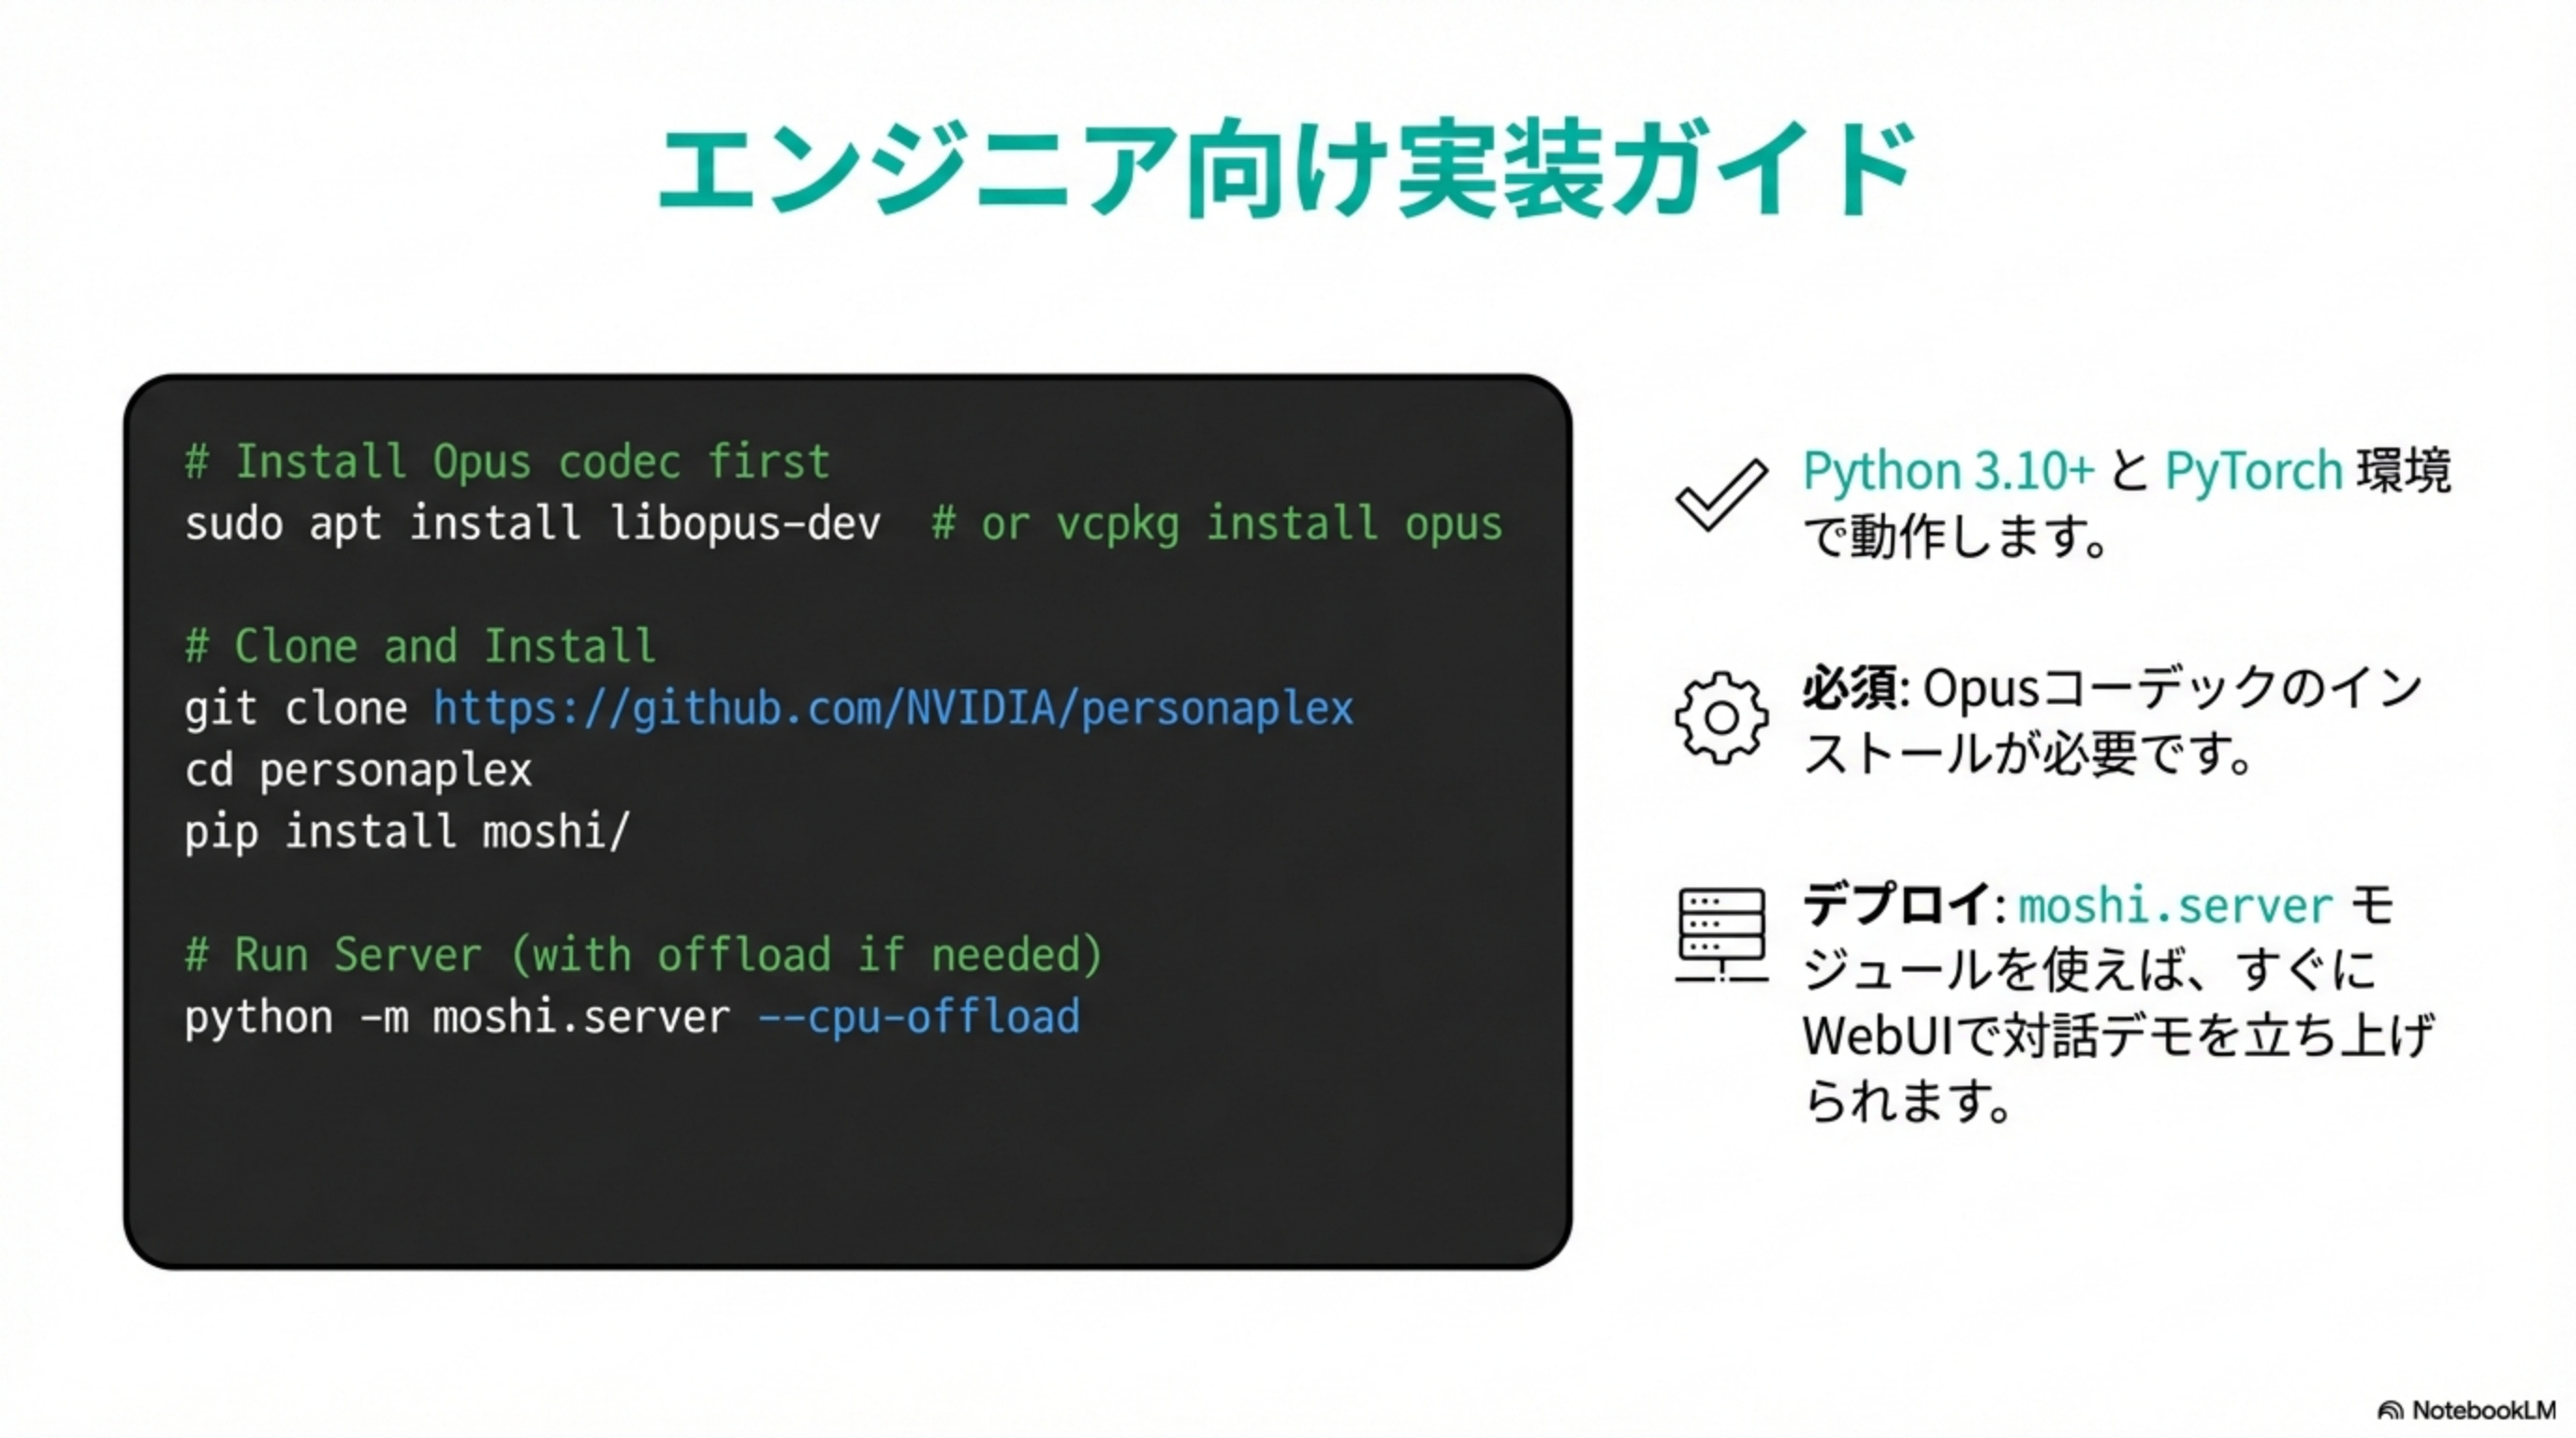The height and width of the screenshot is (1438, 2576).
Task: Click the checkmark icon beside Python 3.10+
Action: [1720, 494]
